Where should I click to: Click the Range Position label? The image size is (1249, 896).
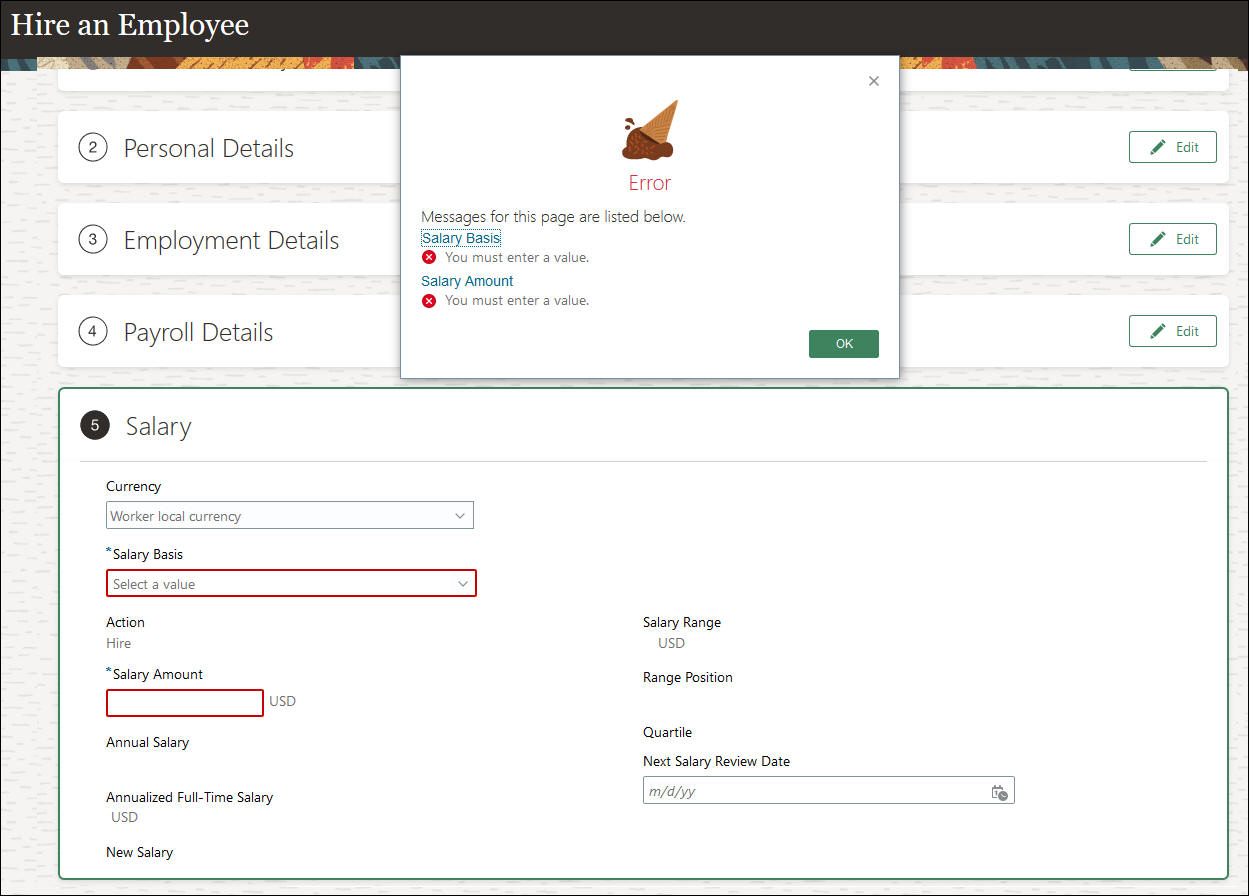click(688, 677)
